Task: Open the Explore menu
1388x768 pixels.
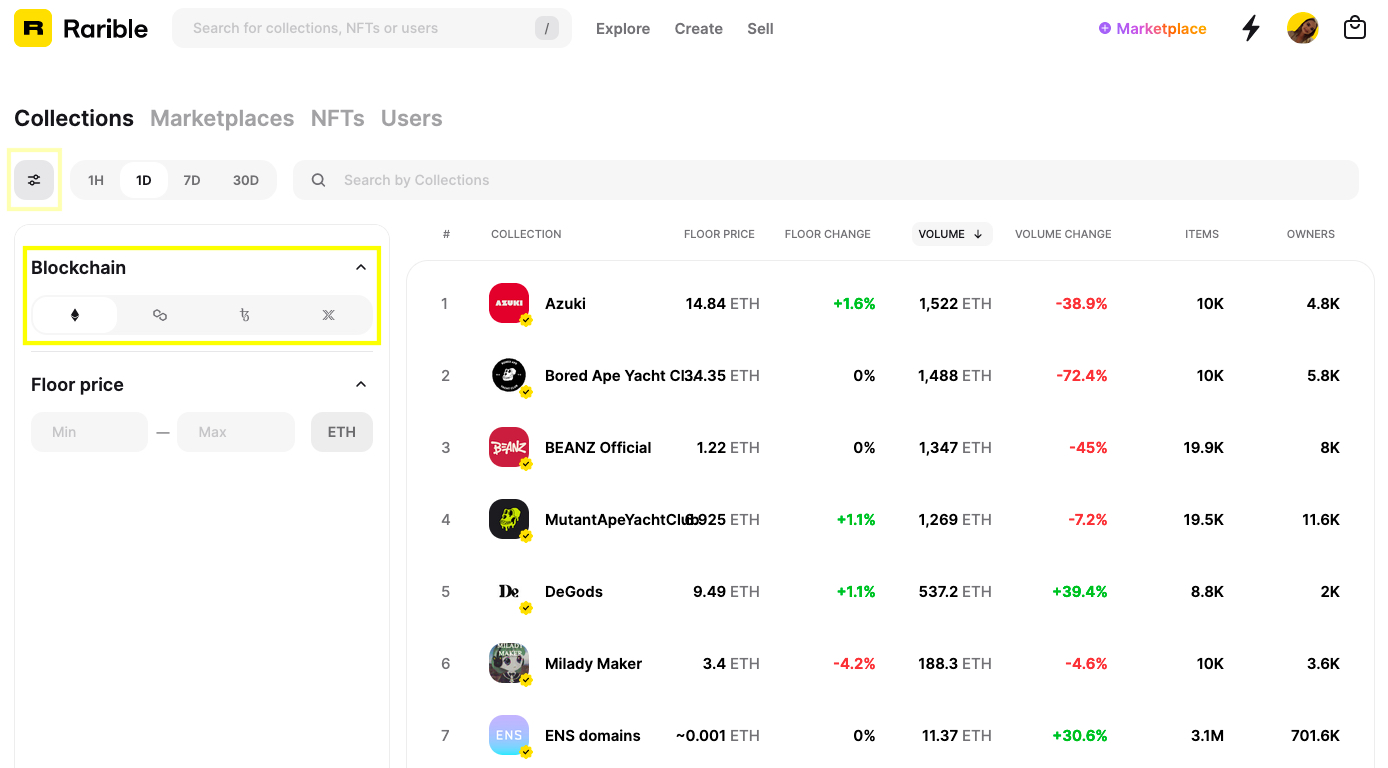Action: tap(623, 28)
